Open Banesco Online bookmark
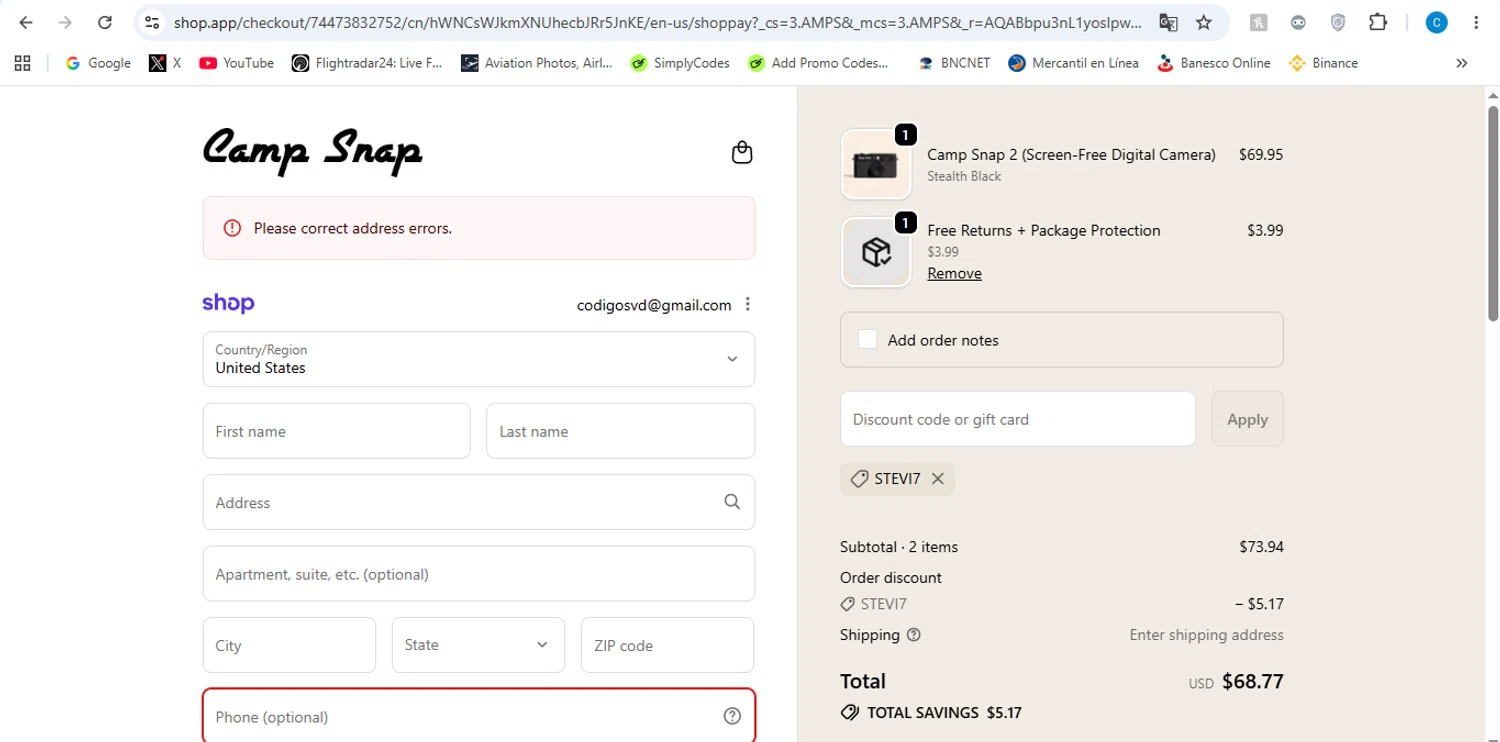The image size is (1500, 742). coord(1213,63)
